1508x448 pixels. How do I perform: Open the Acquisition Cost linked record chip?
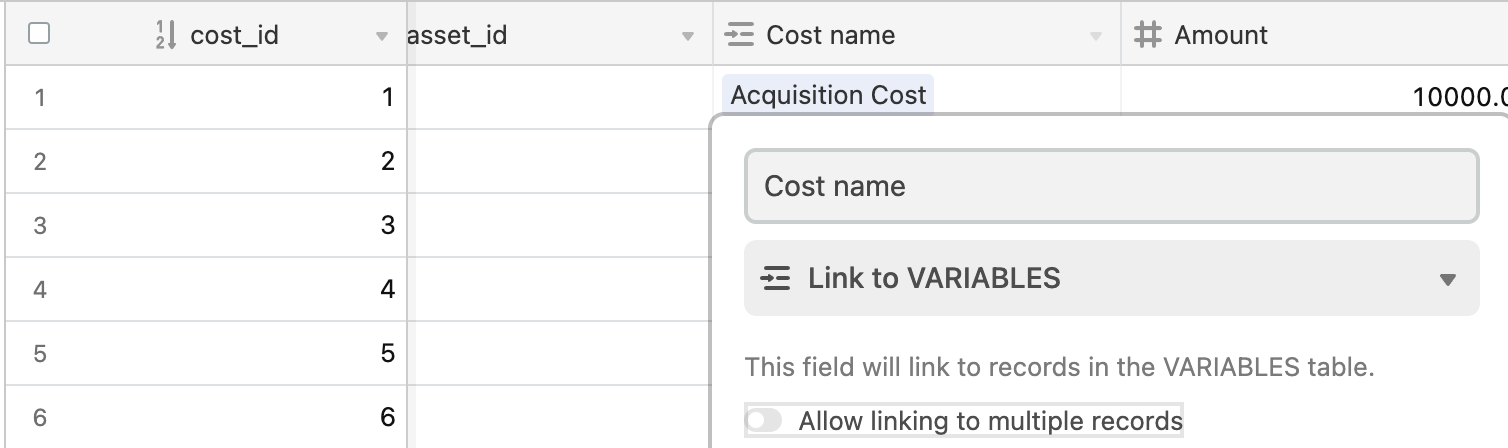click(x=828, y=95)
